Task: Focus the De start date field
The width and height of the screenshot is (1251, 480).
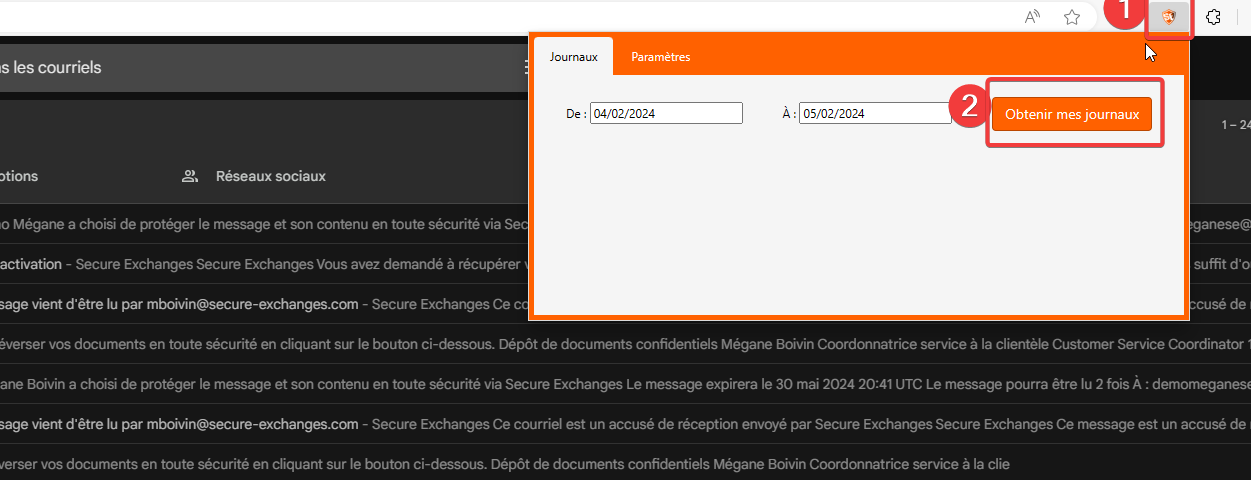Action: coord(666,114)
